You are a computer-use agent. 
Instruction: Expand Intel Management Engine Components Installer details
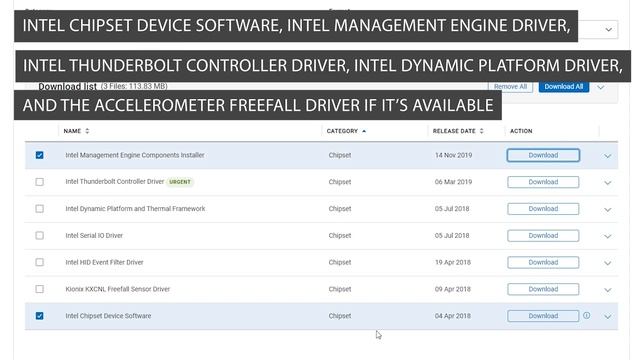607,156
